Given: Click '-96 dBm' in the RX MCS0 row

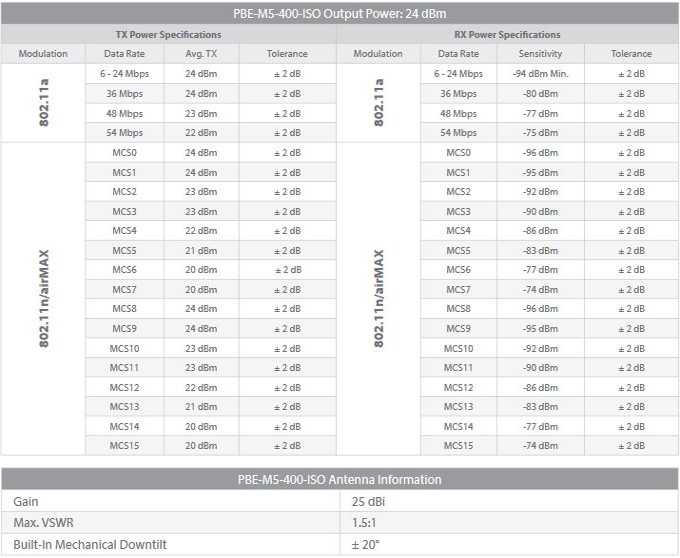Looking at the screenshot, I should pos(540,153).
